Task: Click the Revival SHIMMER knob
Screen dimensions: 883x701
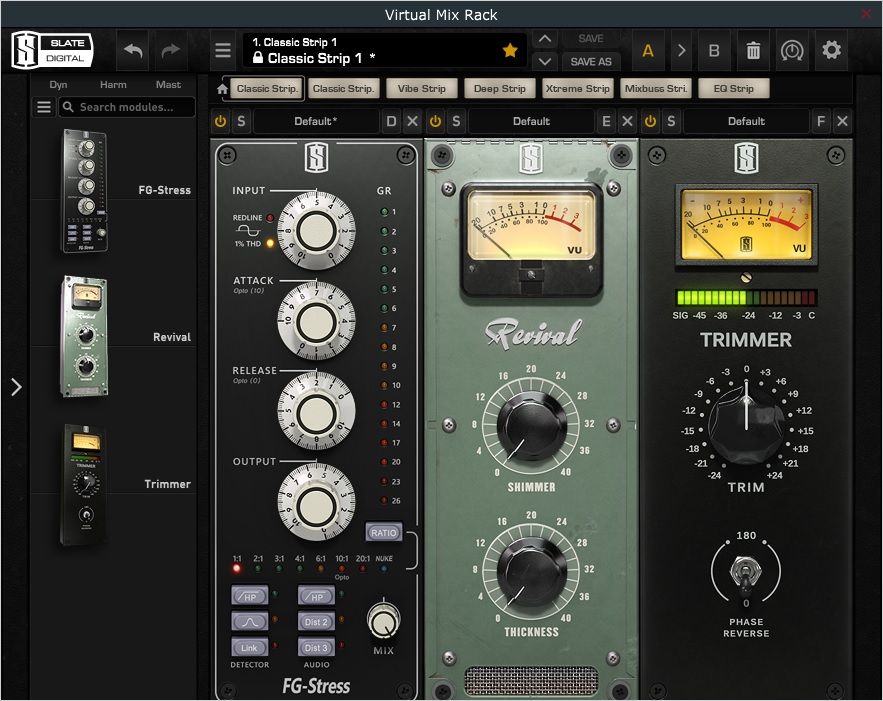Action: pos(532,426)
